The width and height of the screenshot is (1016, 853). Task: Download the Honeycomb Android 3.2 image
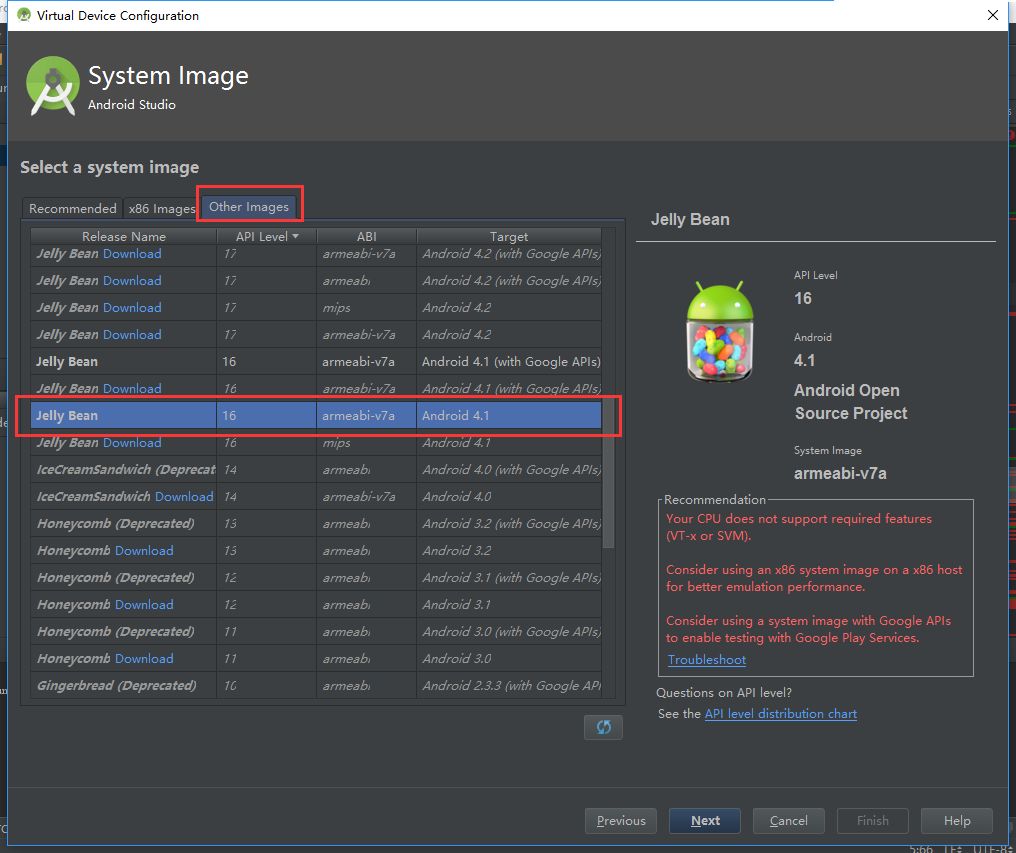coord(144,550)
